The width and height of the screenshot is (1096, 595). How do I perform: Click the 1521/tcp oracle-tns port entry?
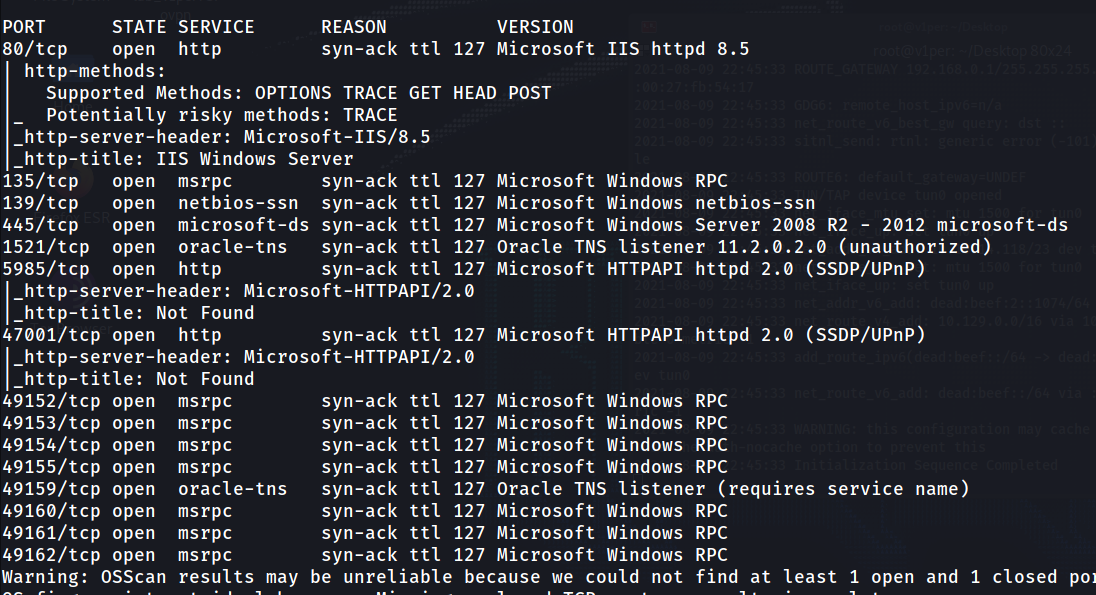coord(46,248)
